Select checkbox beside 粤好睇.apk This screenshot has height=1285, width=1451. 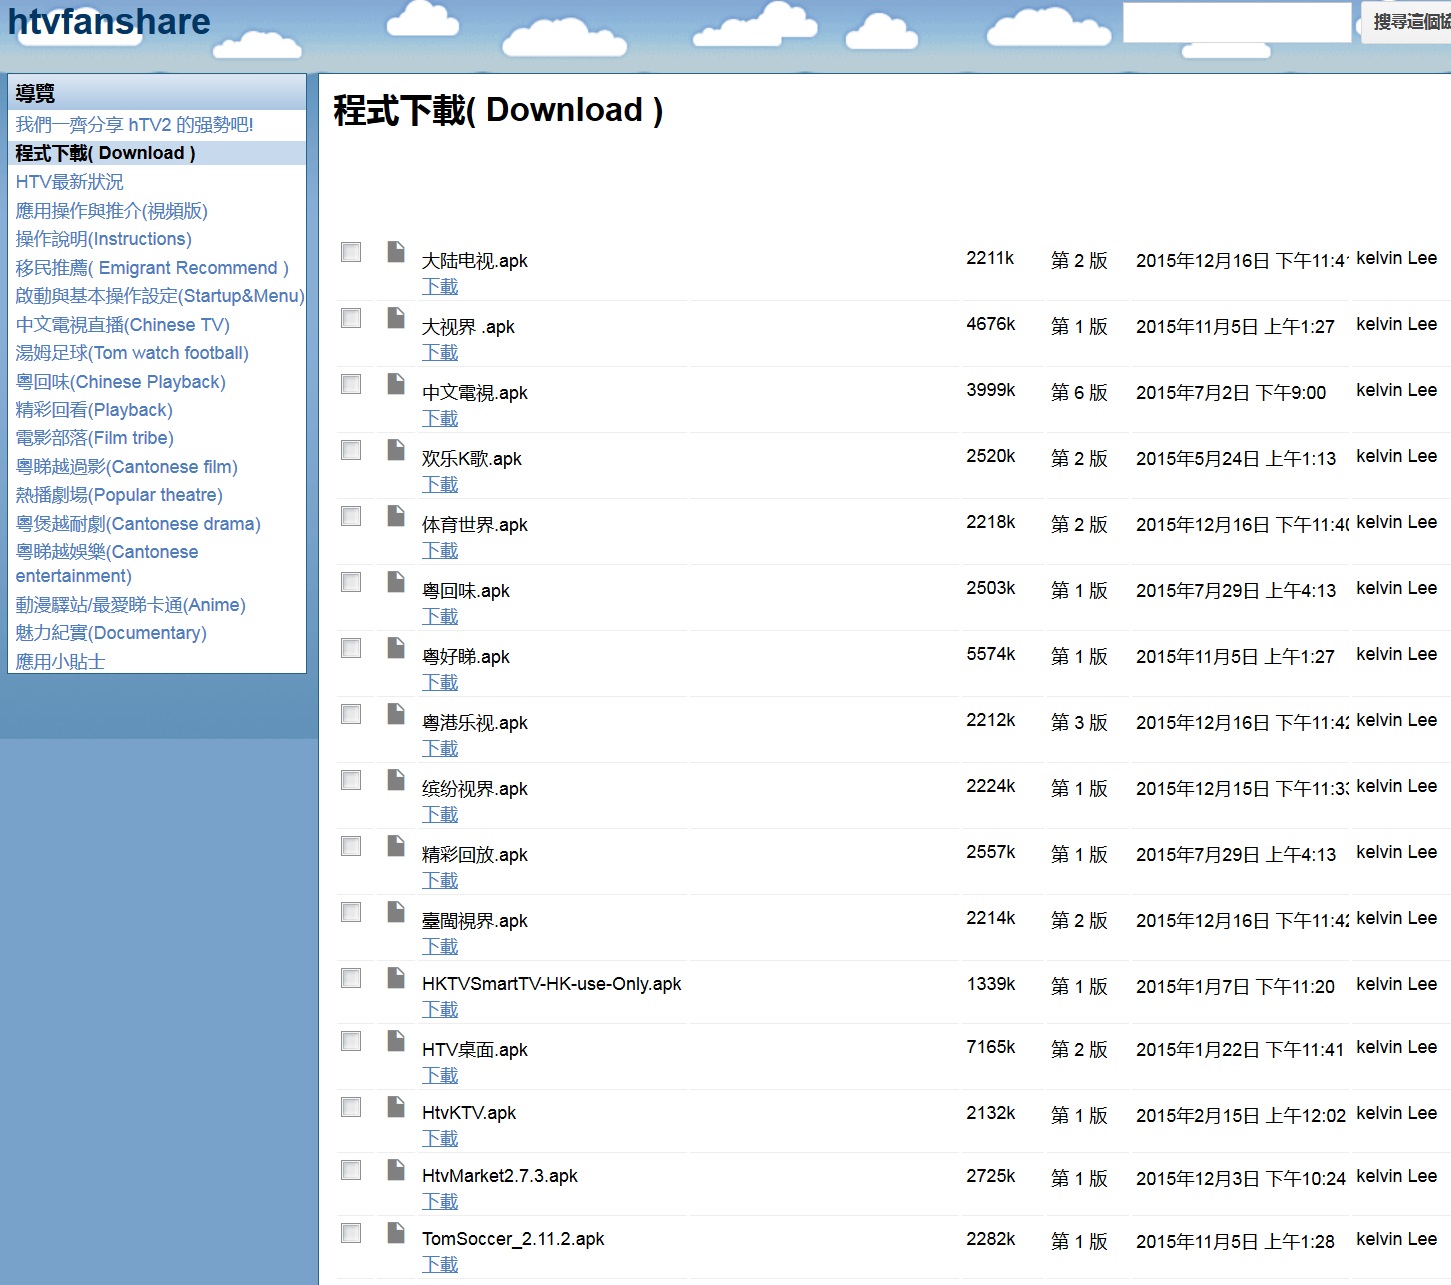tap(351, 648)
